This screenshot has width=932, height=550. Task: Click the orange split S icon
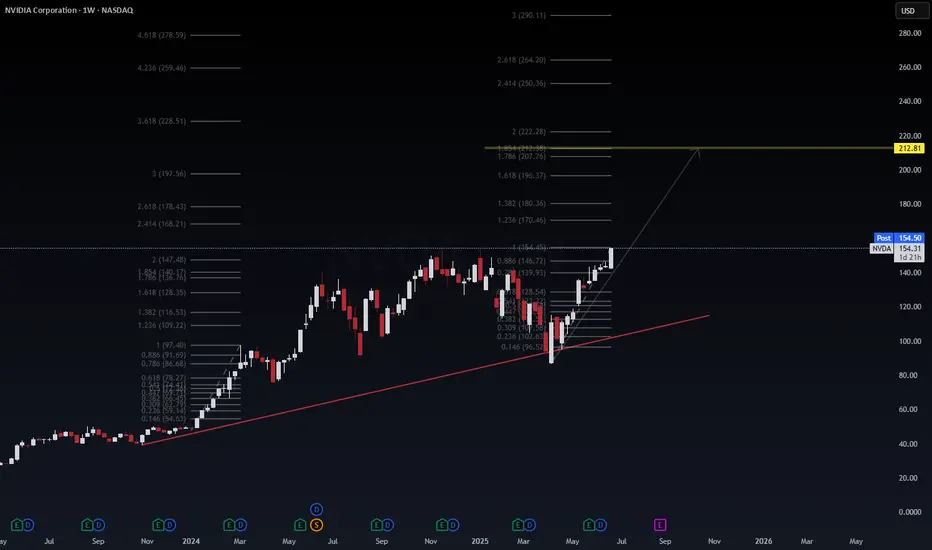316,525
